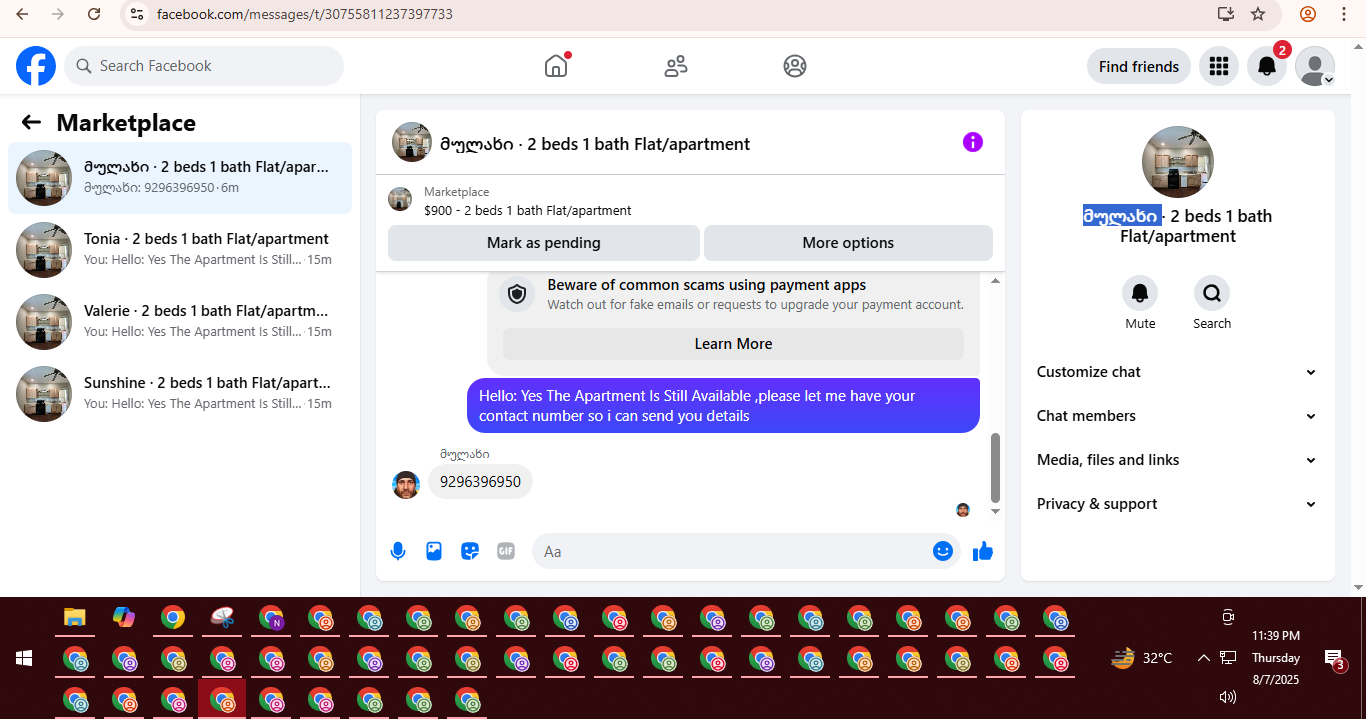The height and width of the screenshot is (719, 1366).
Task: Open the Home feed icon
Action: (556, 66)
